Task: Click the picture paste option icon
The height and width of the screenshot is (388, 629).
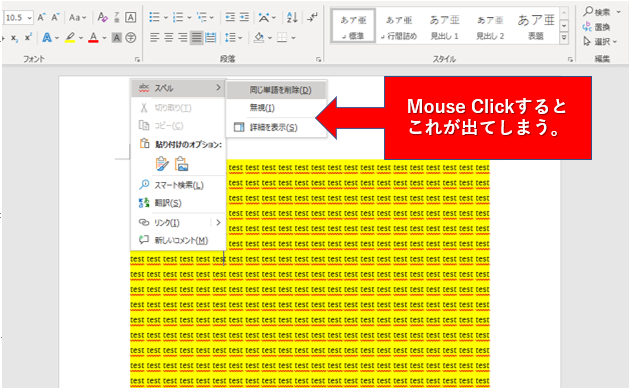Action: [181, 164]
